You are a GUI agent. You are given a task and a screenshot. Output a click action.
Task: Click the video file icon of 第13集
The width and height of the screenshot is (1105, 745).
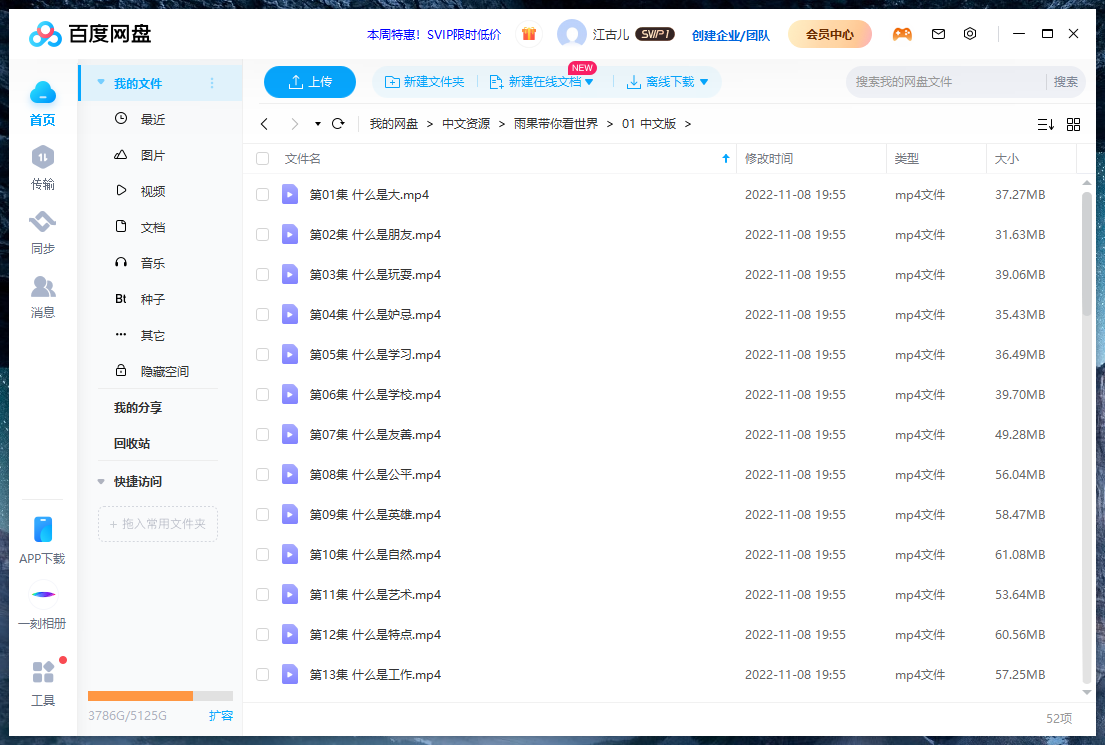290,675
